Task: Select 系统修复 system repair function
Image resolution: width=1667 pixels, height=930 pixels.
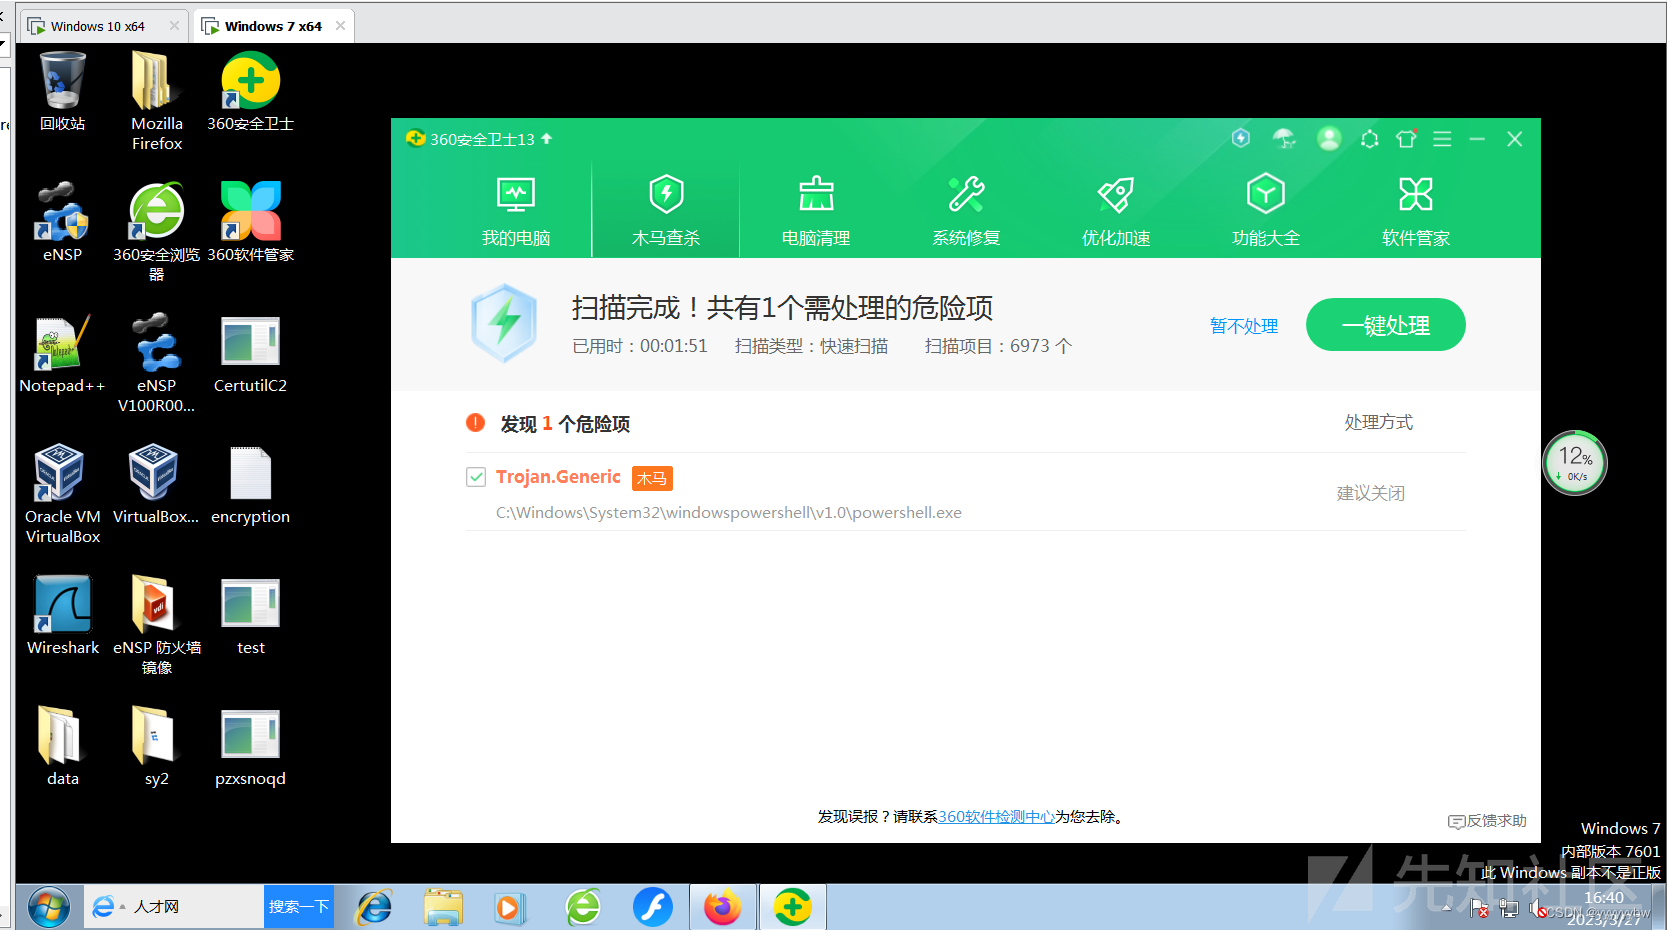Action: click(966, 208)
